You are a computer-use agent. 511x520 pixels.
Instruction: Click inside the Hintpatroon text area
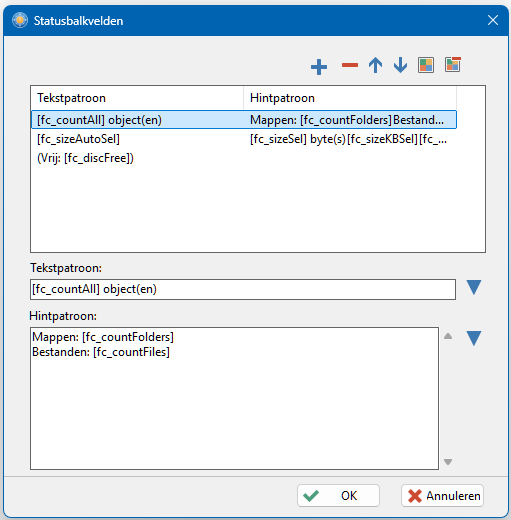(x=234, y=398)
